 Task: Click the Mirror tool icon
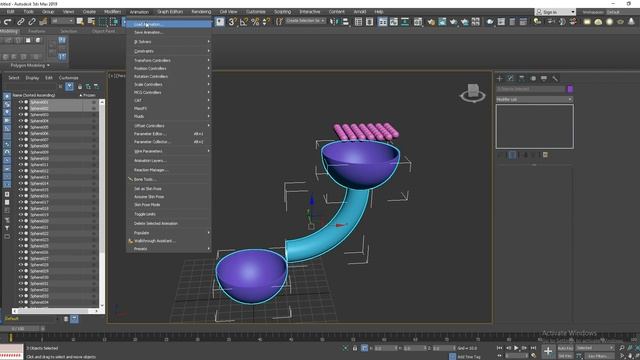tap(334, 22)
